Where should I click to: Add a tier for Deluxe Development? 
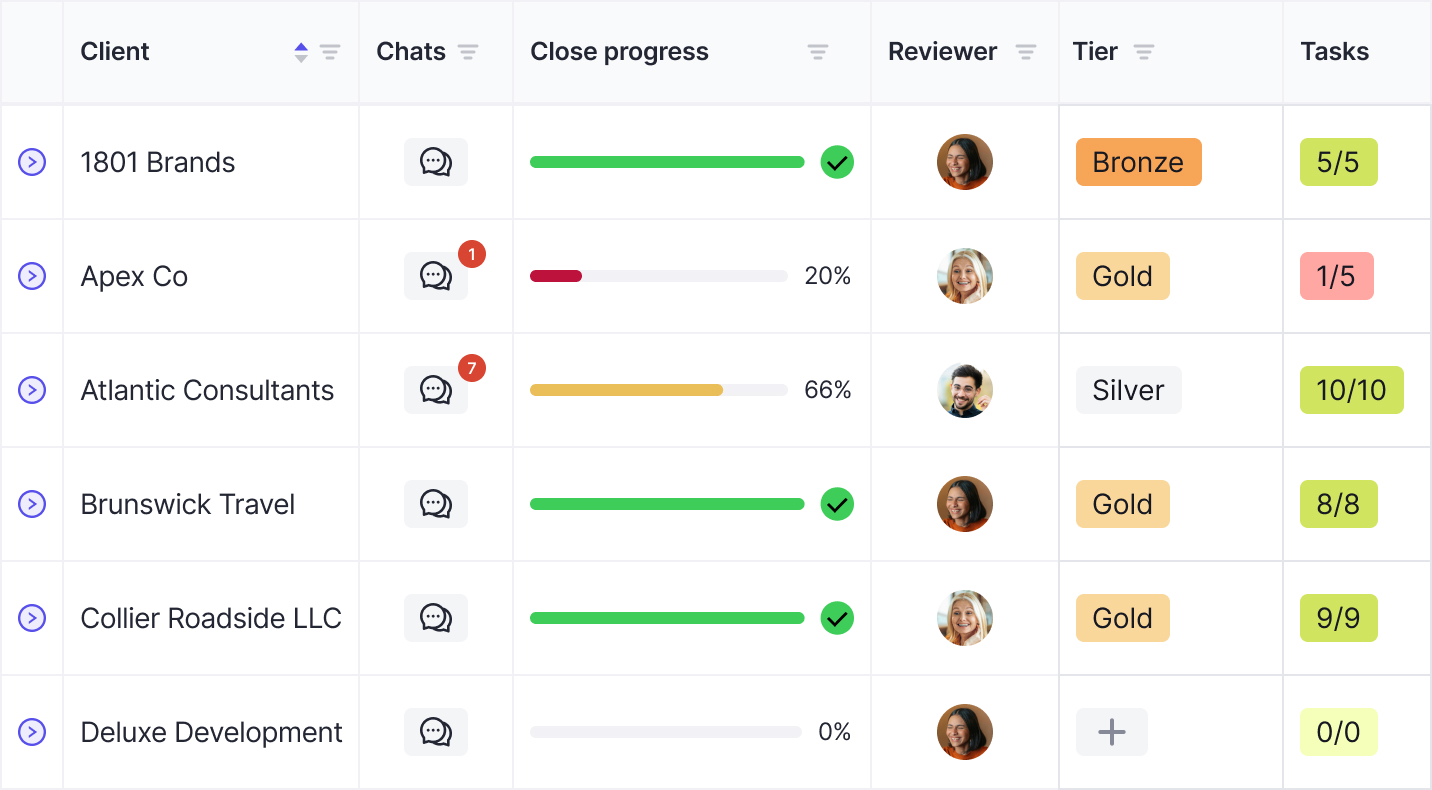pyautogui.click(x=1111, y=732)
